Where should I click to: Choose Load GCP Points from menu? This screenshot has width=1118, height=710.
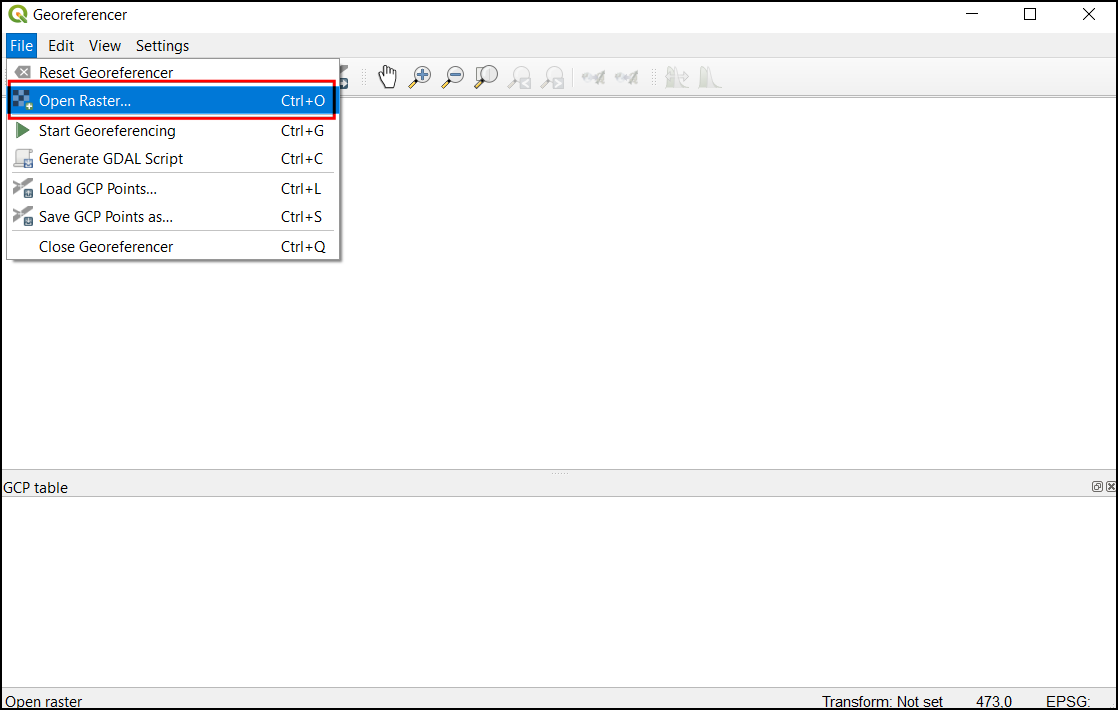[97, 189]
